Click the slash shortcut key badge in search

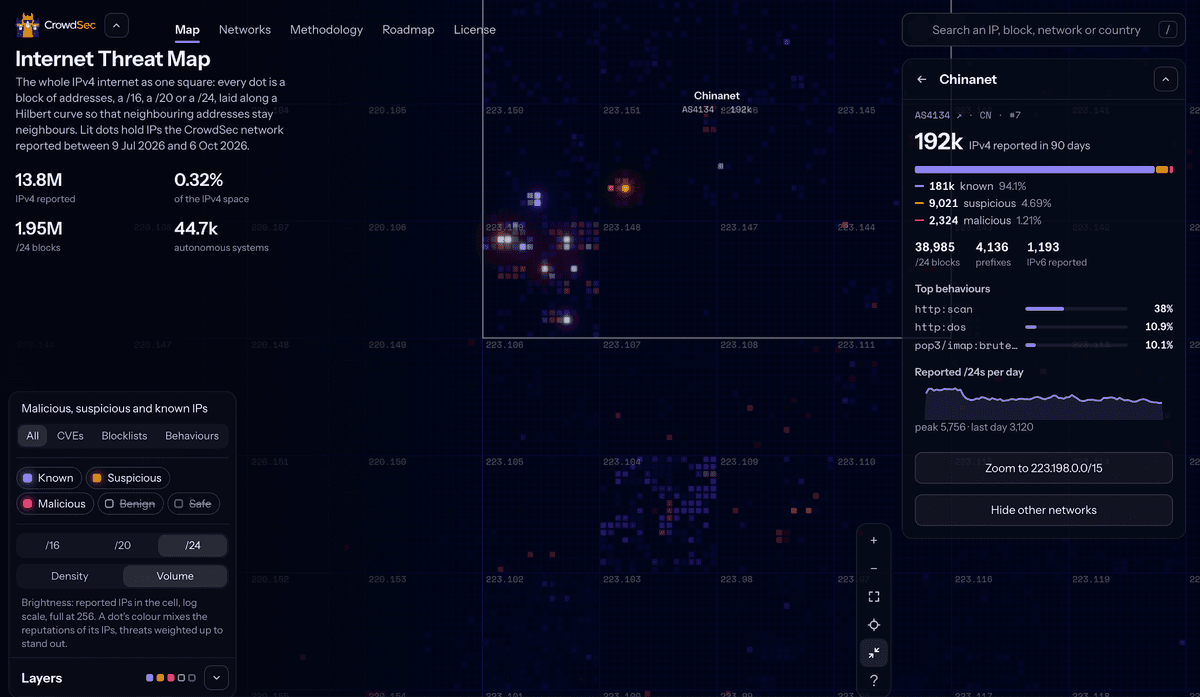click(x=1167, y=30)
